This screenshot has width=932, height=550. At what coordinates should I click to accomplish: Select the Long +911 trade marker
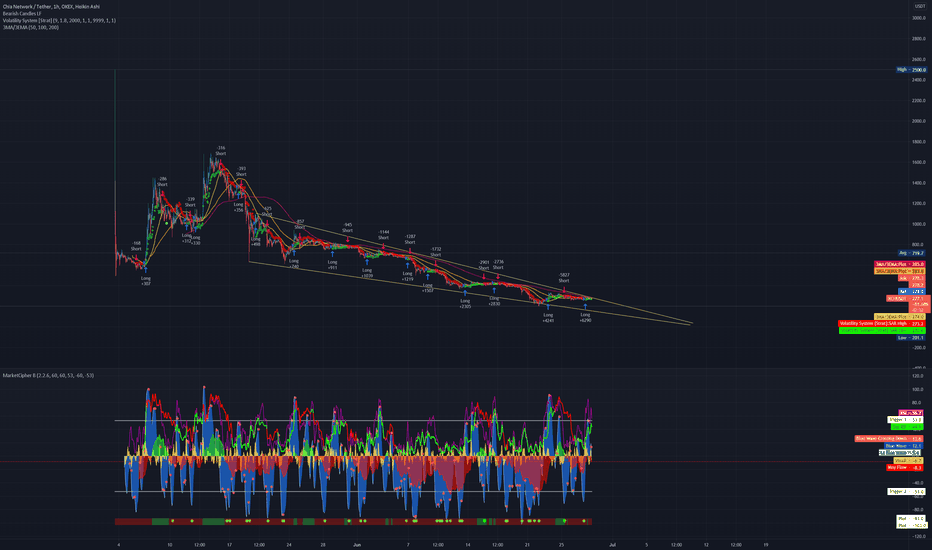(332, 265)
